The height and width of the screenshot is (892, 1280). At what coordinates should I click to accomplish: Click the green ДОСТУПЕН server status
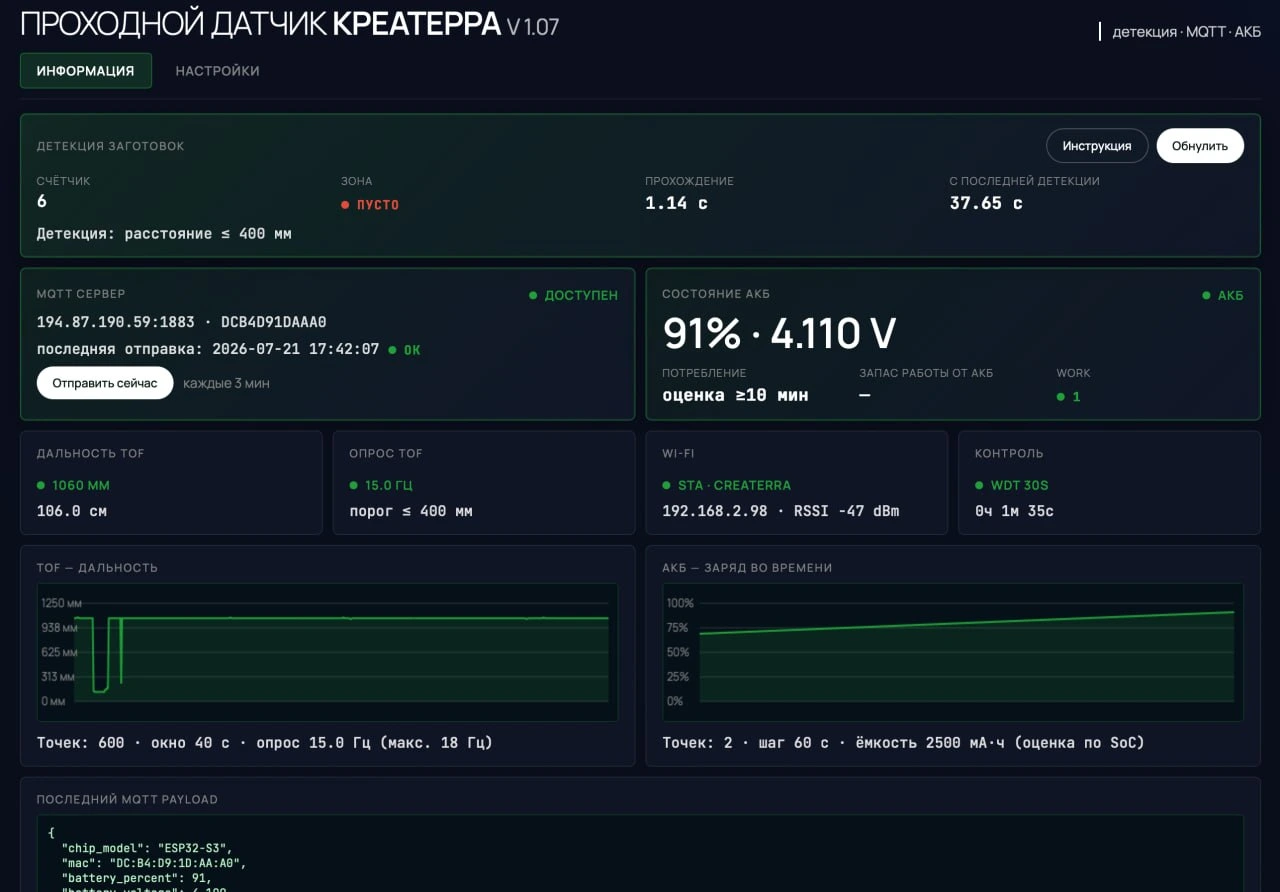pos(574,296)
